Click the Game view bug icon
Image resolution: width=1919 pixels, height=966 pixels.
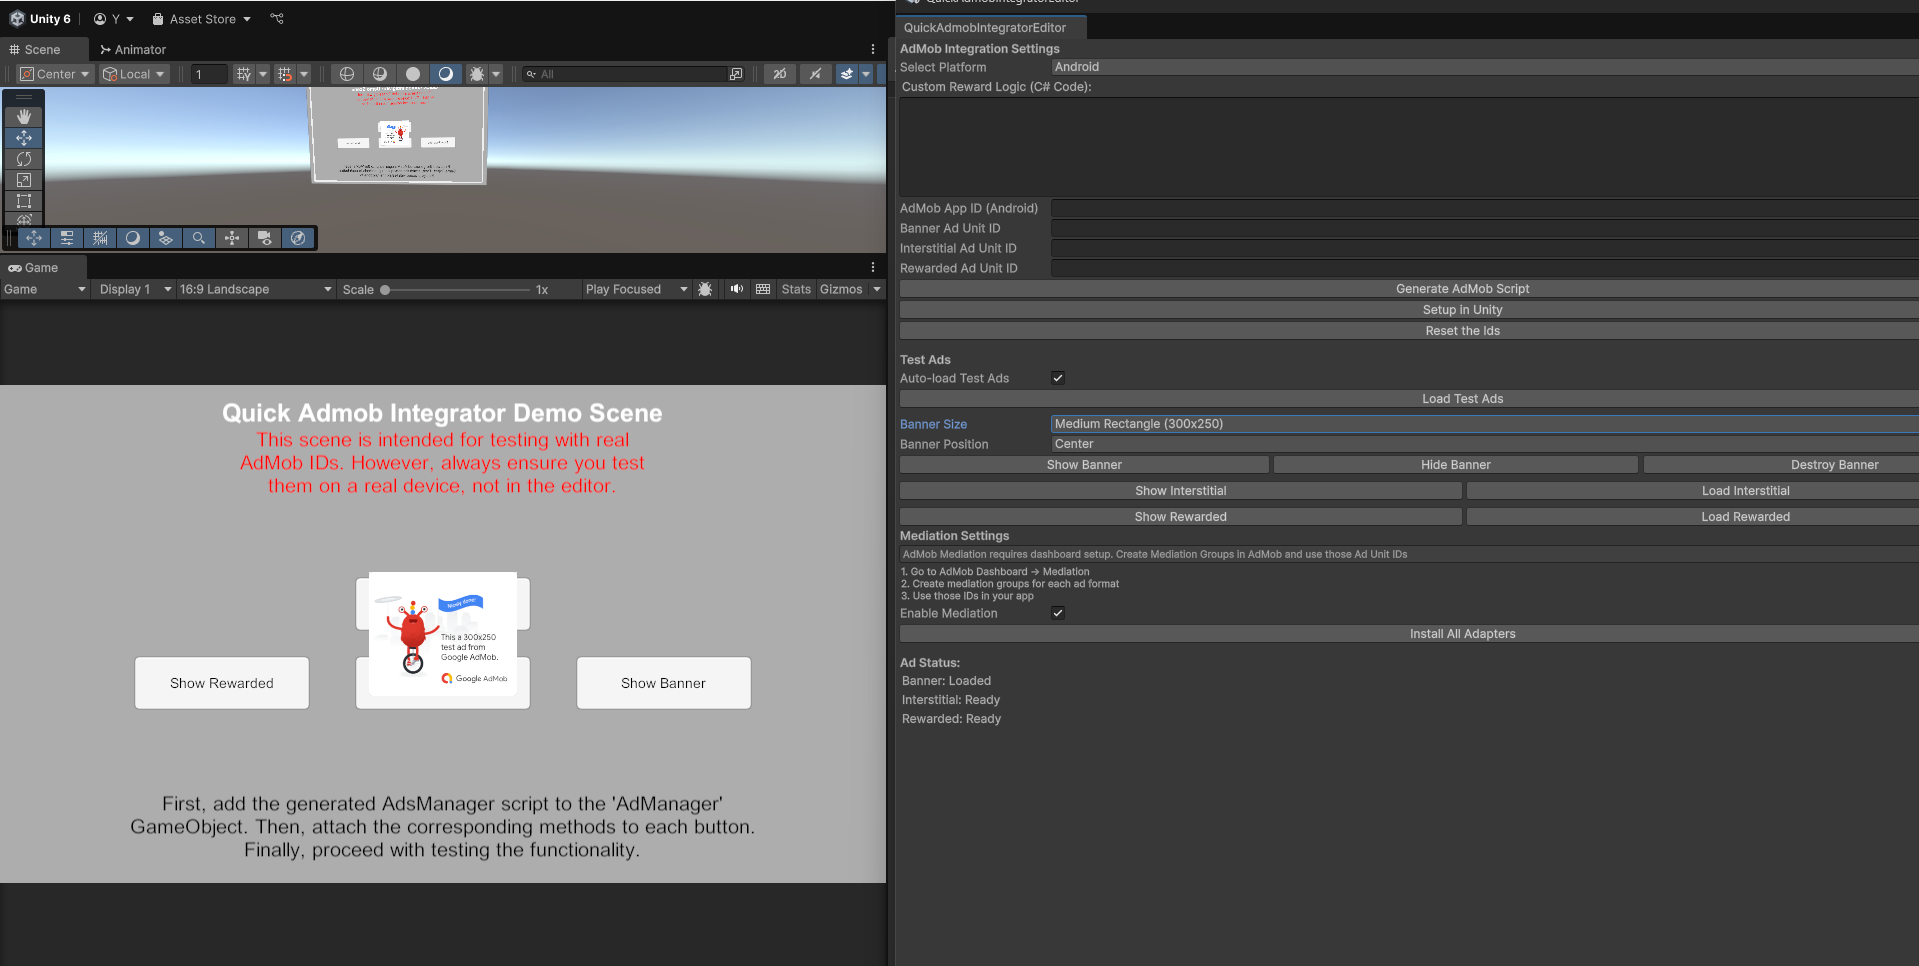click(705, 289)
